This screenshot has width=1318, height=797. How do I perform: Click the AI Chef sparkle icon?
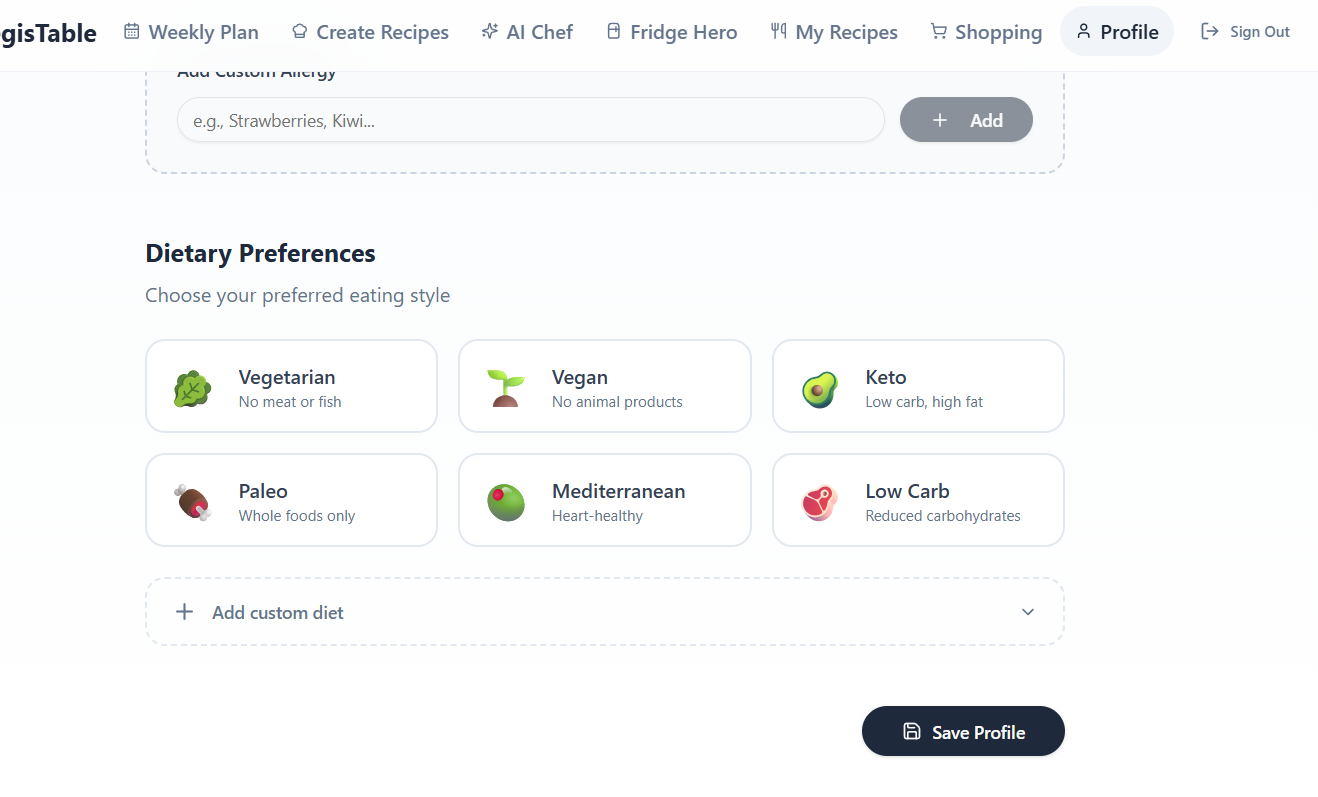[490, 32]
